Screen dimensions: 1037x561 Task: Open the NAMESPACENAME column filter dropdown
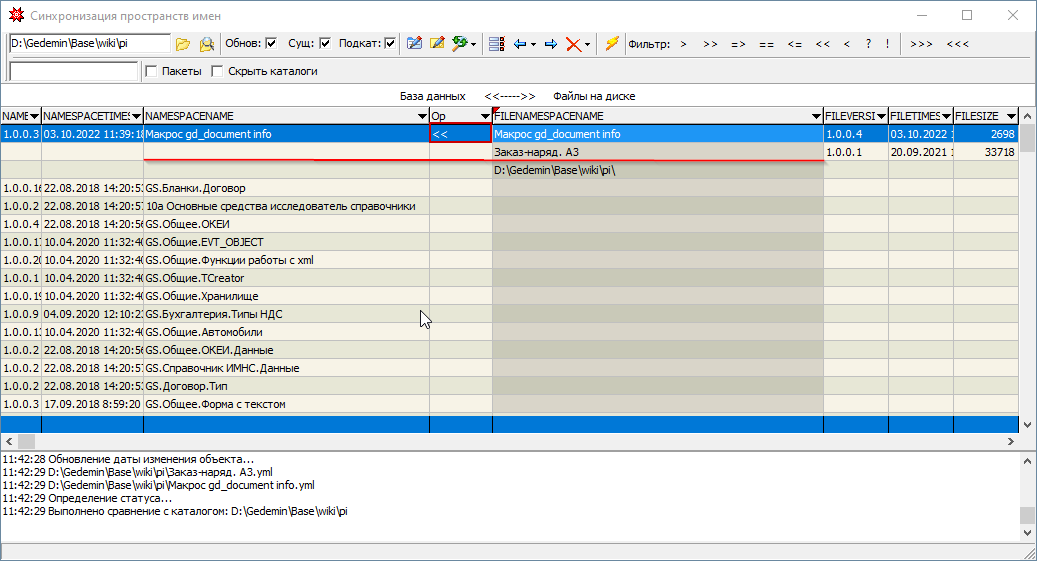click(x=421, y=117)
